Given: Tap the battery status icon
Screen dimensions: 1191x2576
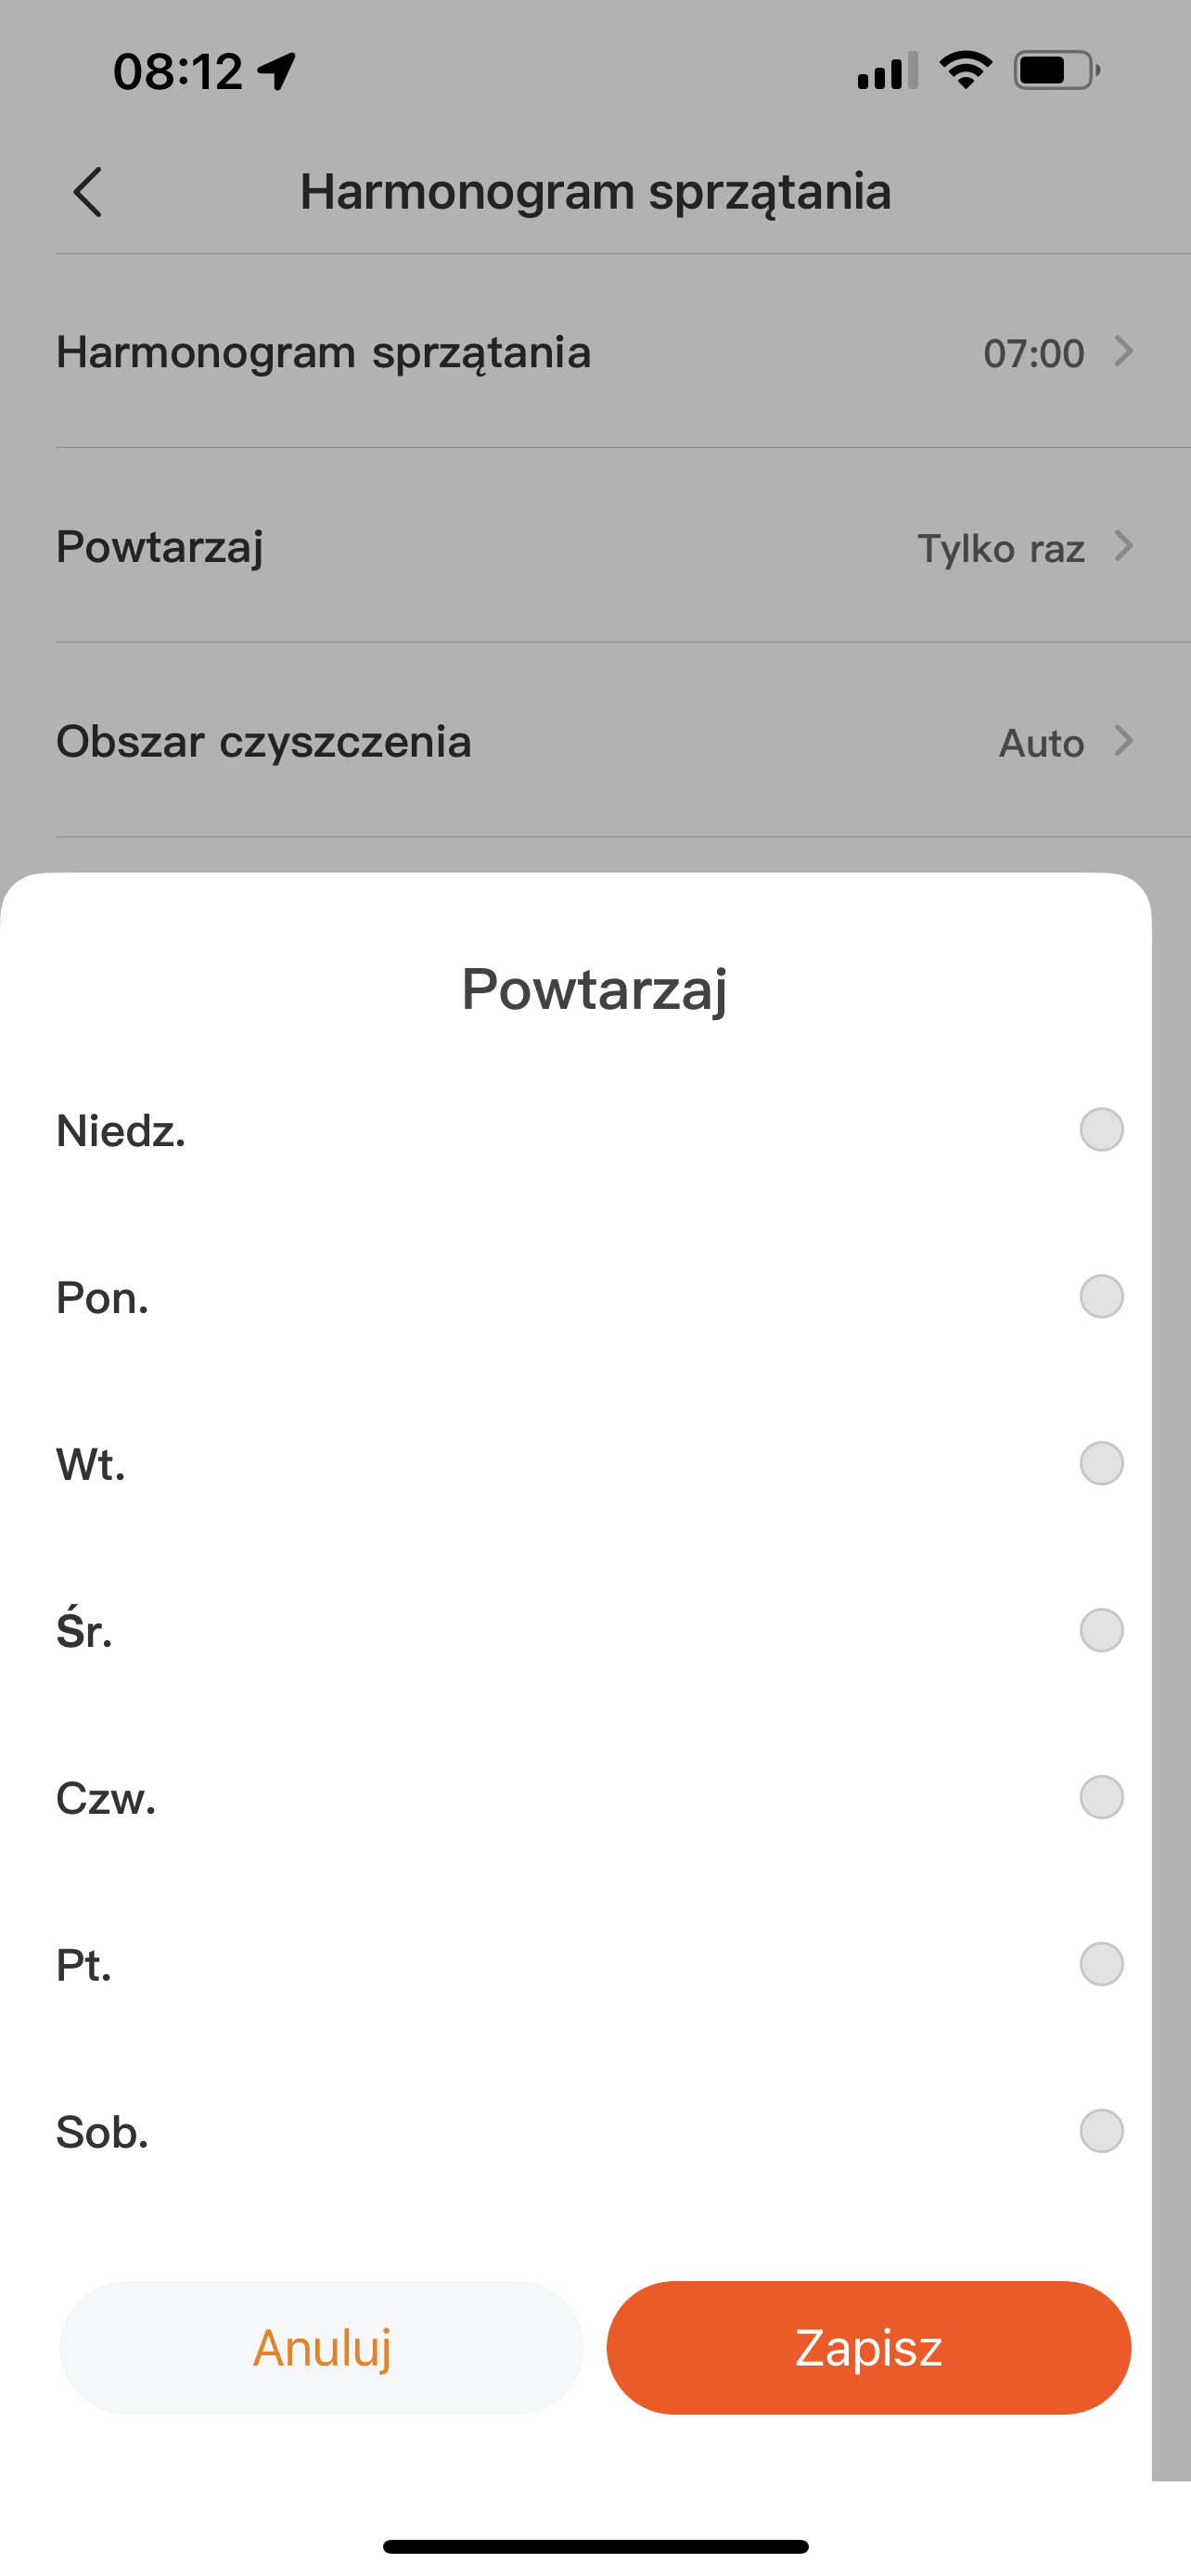Looking at the screenshot, I should [1056, 71].
